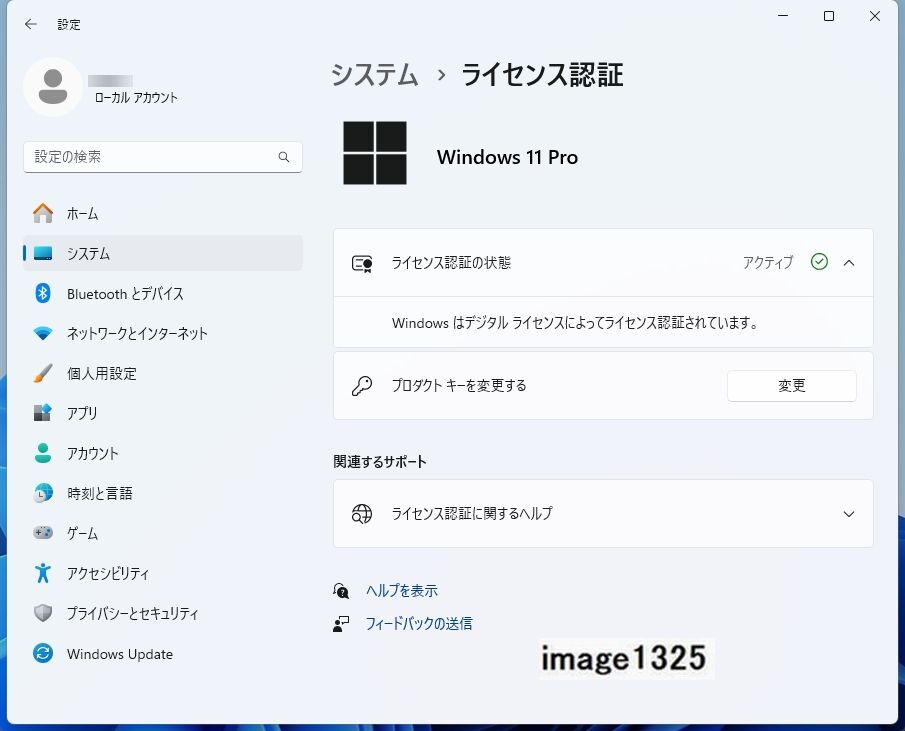
Task: Select システム in the sidebar
Action: 163,253
